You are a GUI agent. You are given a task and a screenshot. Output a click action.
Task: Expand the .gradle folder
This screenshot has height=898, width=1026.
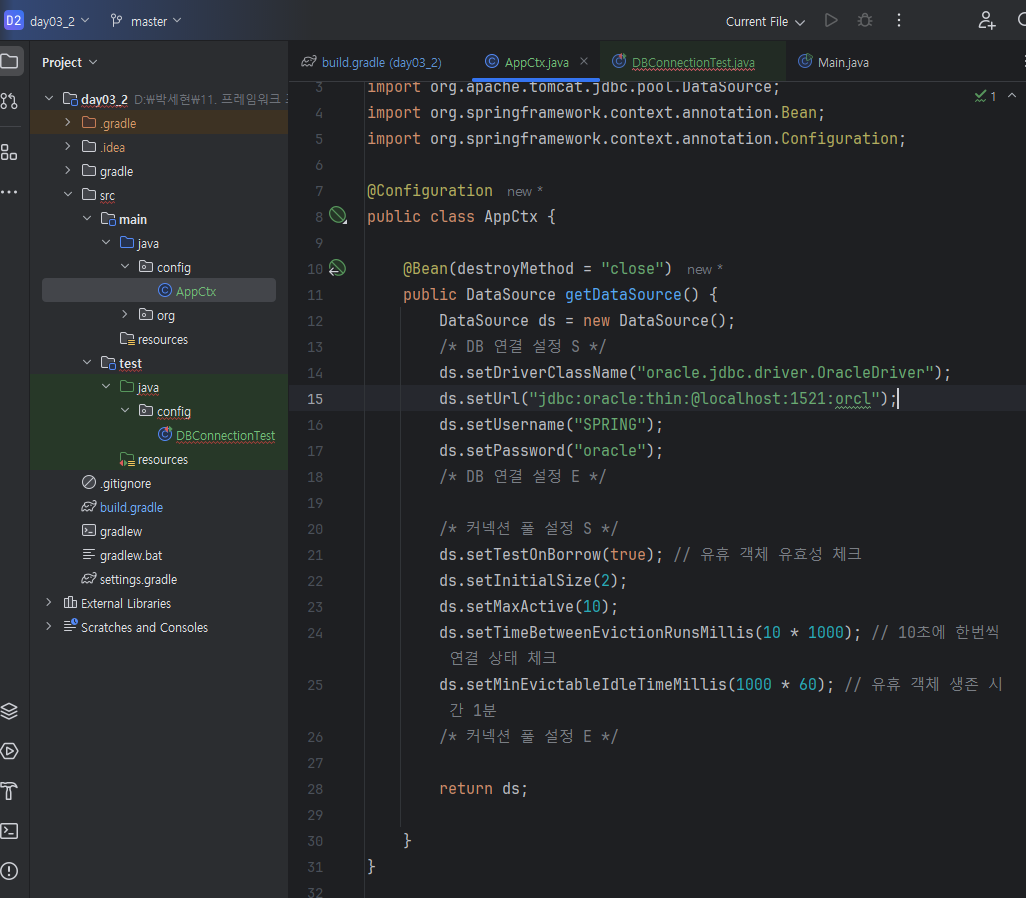pos(68,123)
